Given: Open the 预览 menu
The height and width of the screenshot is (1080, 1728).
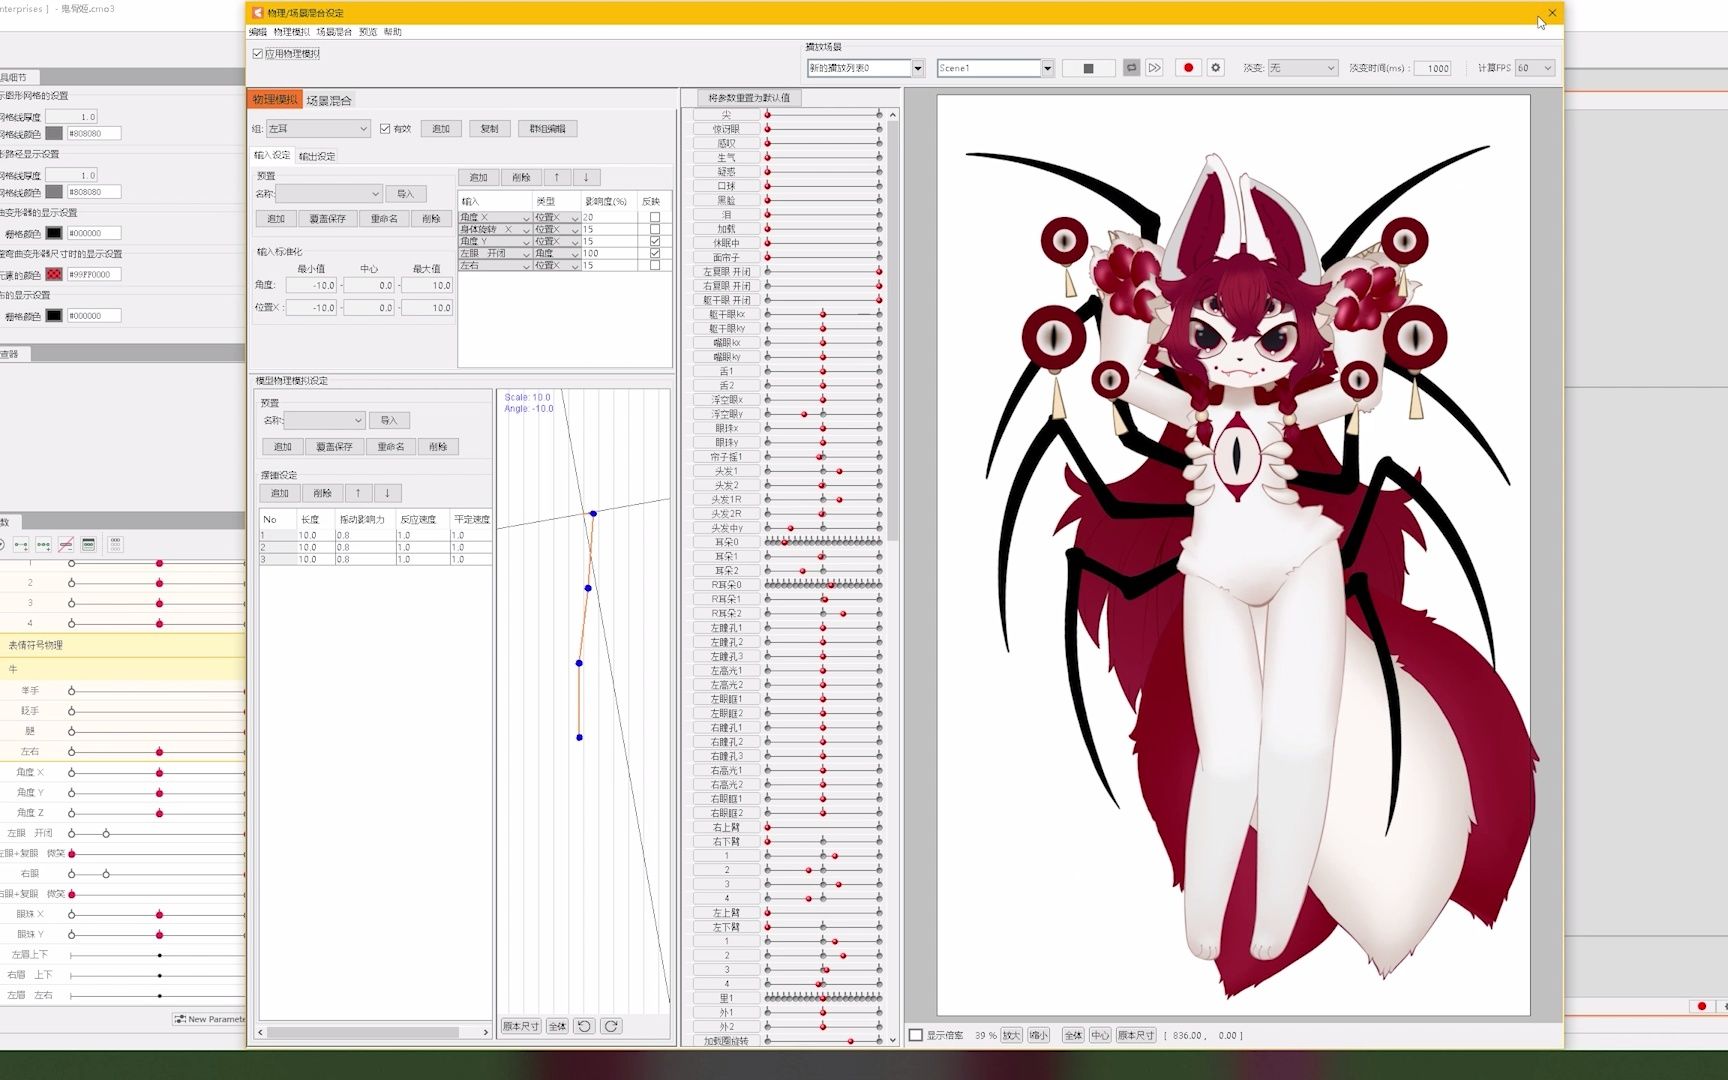Looking at the screenshot, I should [x=368, y=32].
